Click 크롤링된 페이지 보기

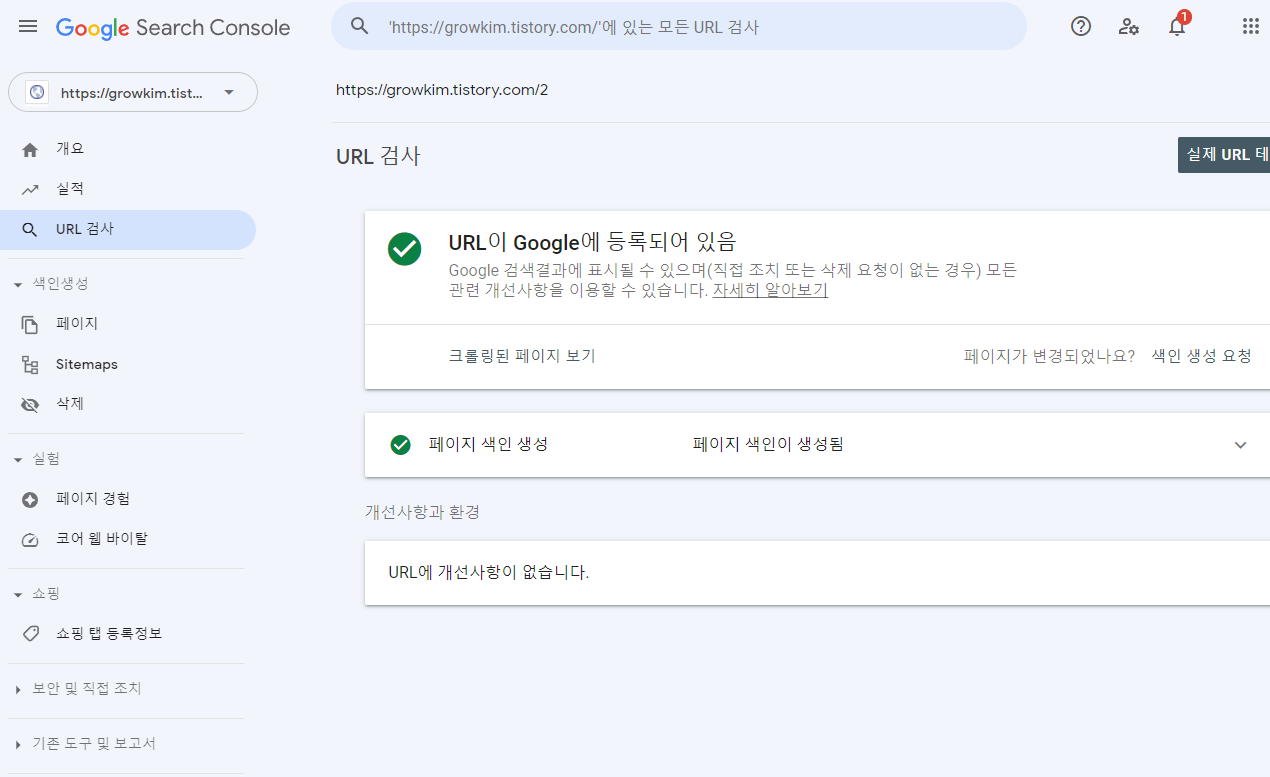(522, 356)
